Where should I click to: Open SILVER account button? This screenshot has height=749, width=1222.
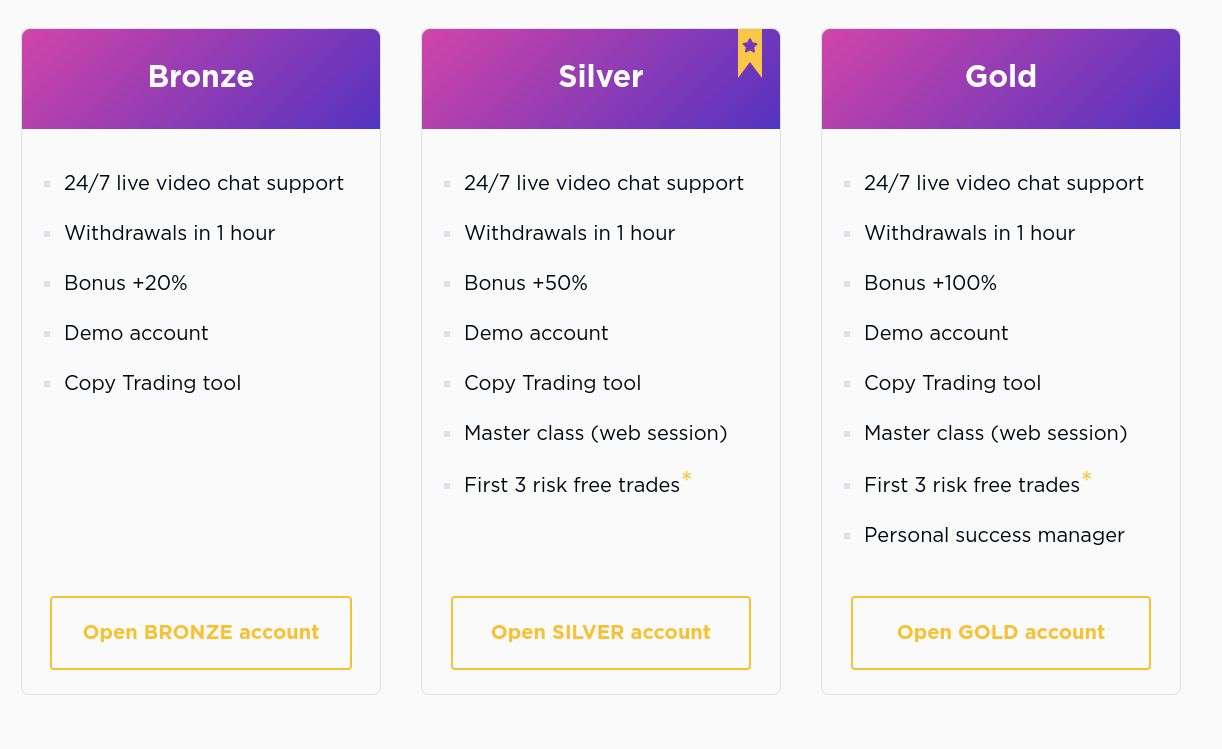point(601,633)
